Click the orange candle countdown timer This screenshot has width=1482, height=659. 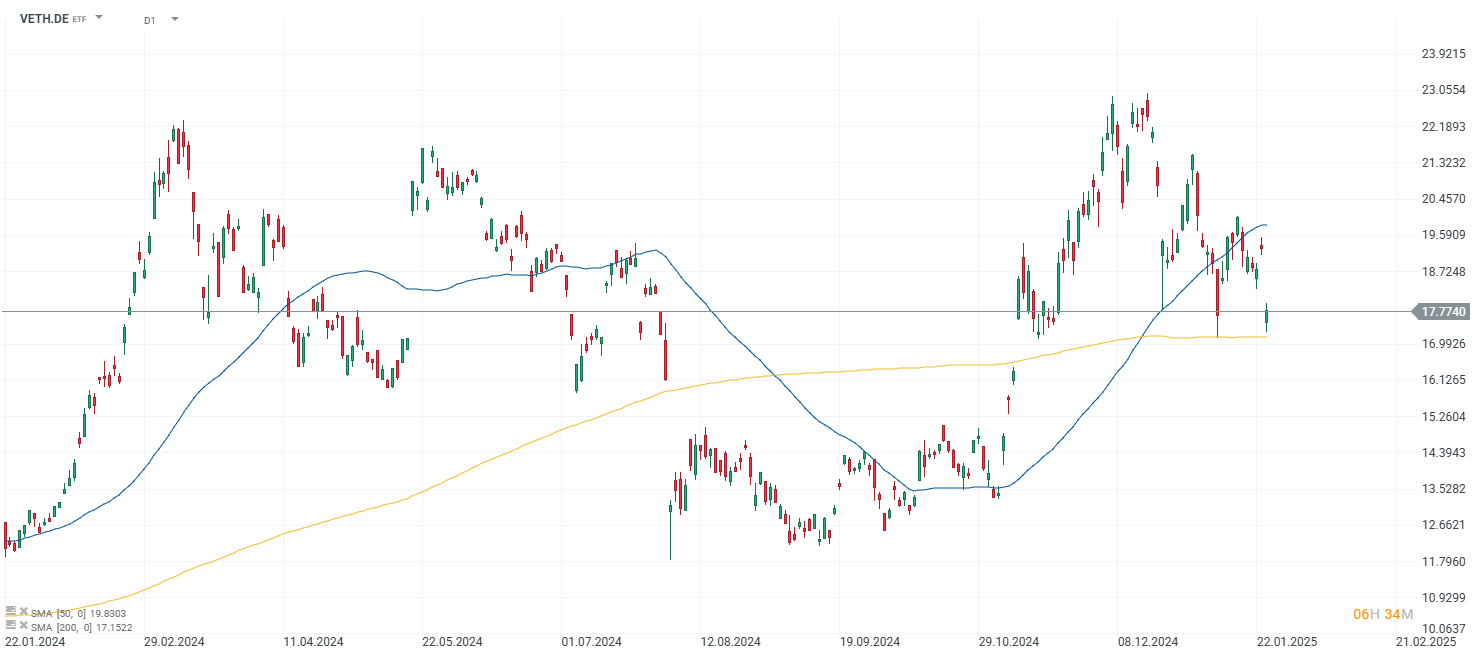click(1383, 613)
